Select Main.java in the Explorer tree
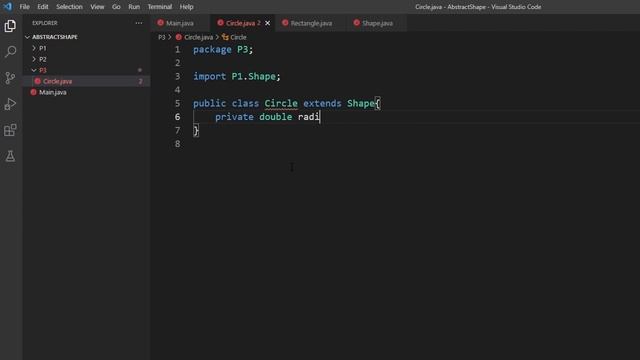 (x=86, y=92)
